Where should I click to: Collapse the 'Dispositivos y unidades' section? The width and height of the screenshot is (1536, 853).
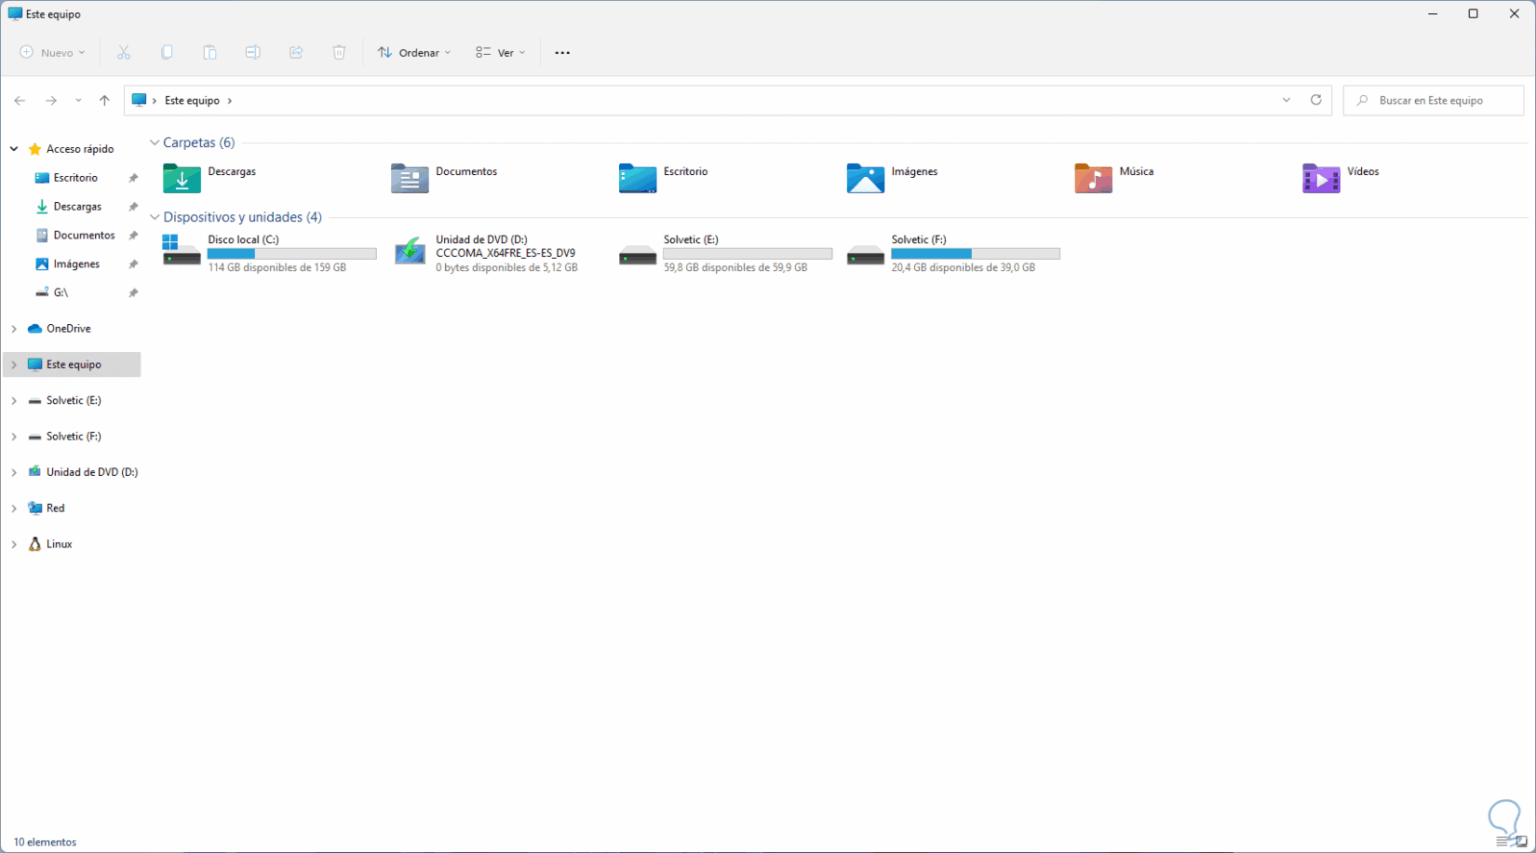click(x=154, y=216)
